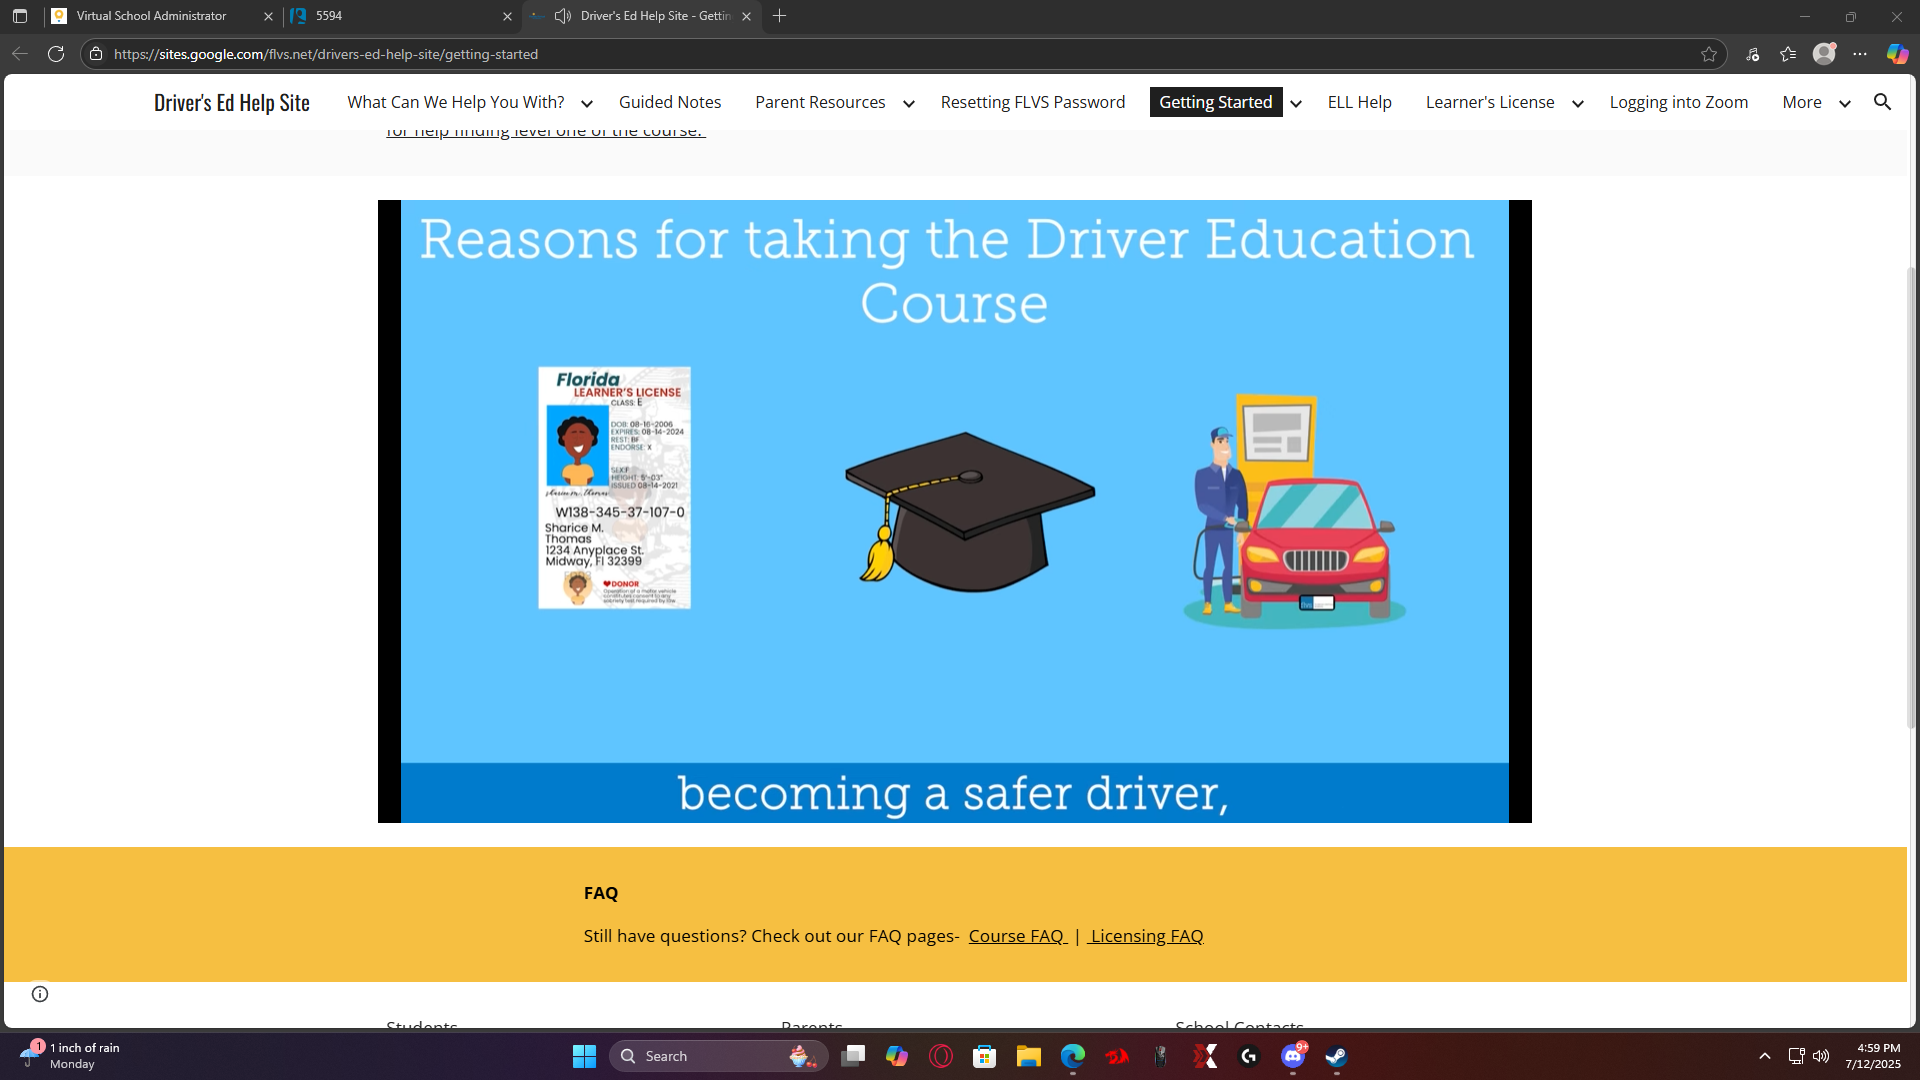Image resolution: width=1920 pixels, height=1080 pixels.
Task: Open the Guided Notes page
Action: point(669,102)
